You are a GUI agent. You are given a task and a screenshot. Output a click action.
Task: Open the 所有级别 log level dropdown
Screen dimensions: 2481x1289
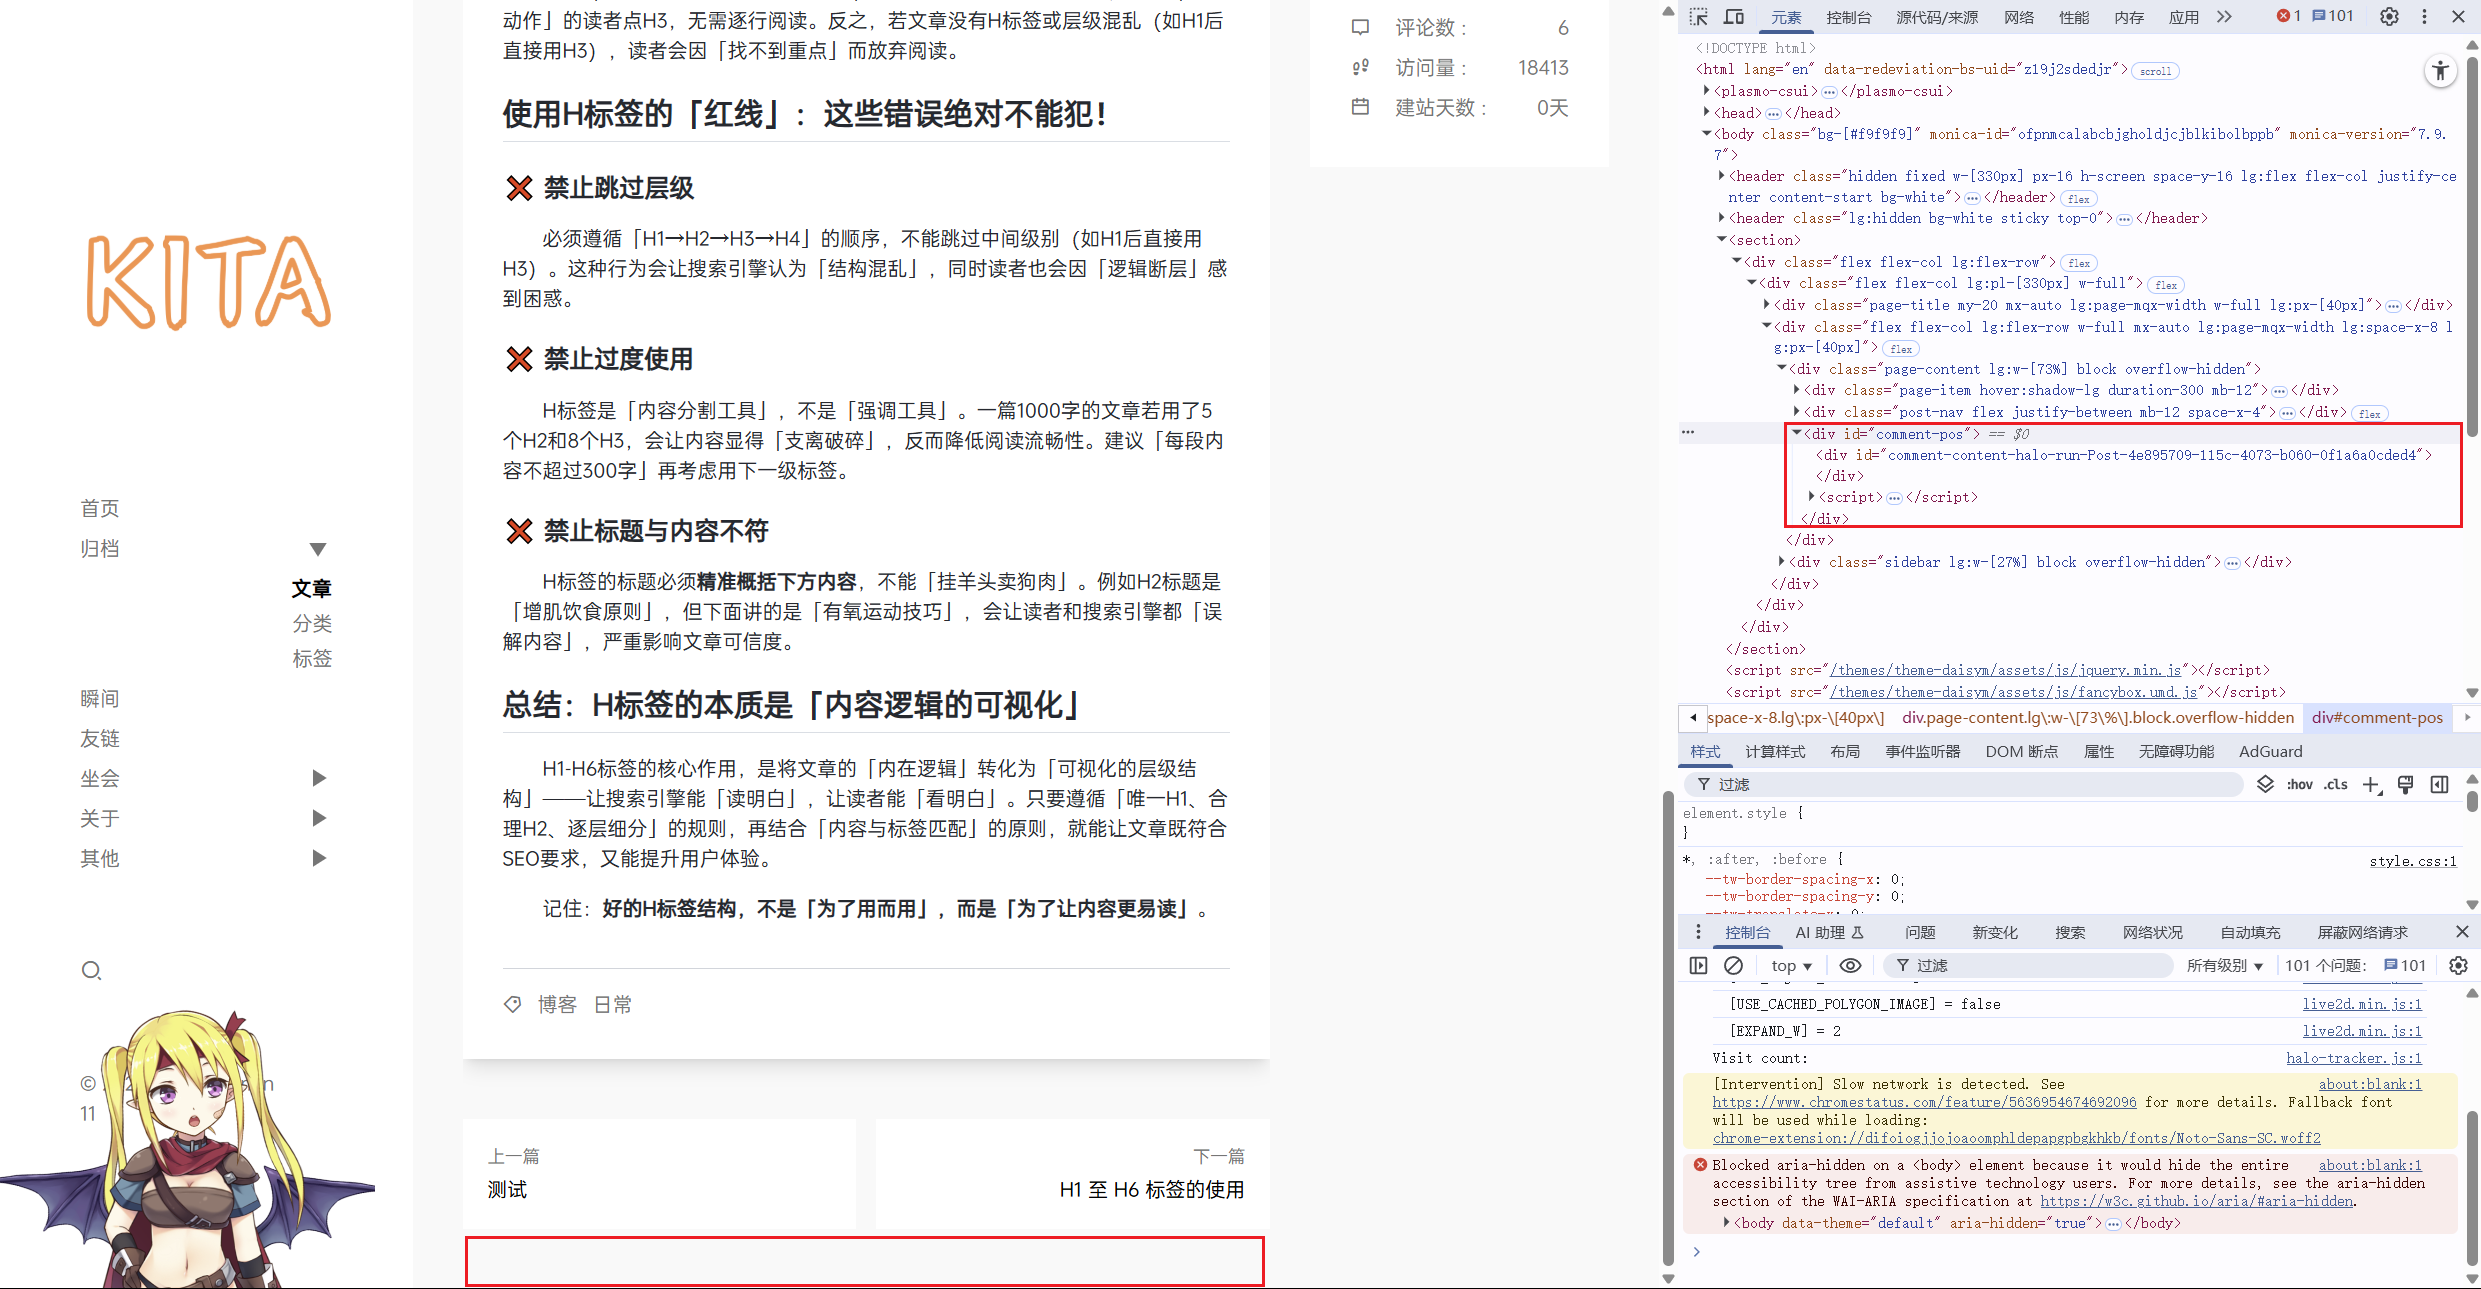(2224, 966)
